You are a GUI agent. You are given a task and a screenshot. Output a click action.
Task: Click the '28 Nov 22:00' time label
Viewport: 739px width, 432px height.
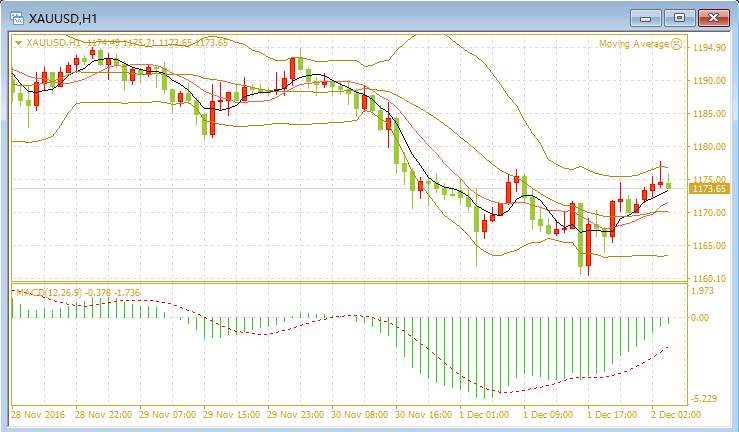coord(103,415)
